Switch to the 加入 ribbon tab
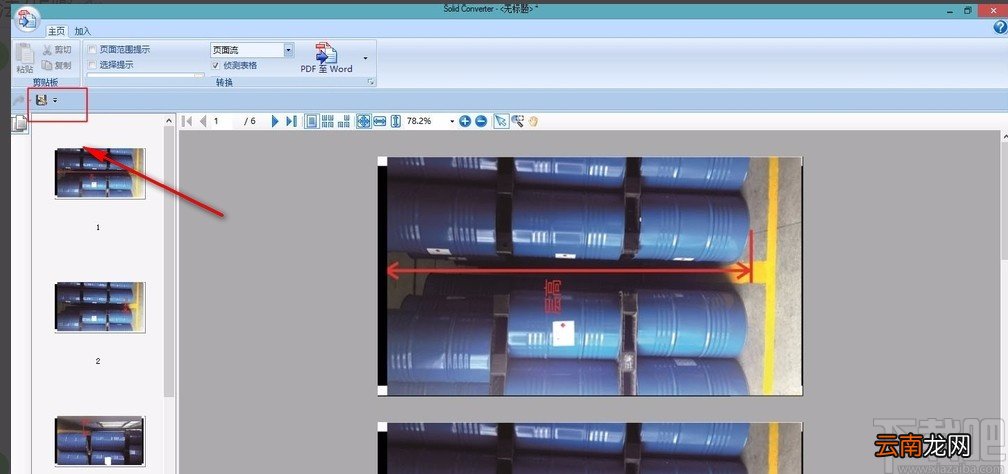This screenshot has height=474, width=1008. click(x=82, y=31)
